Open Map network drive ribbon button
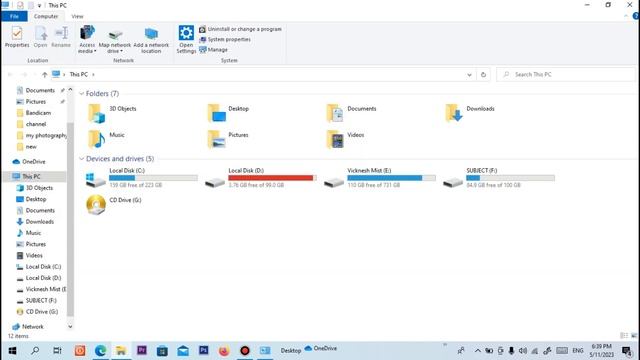 (x=115, y=41)
